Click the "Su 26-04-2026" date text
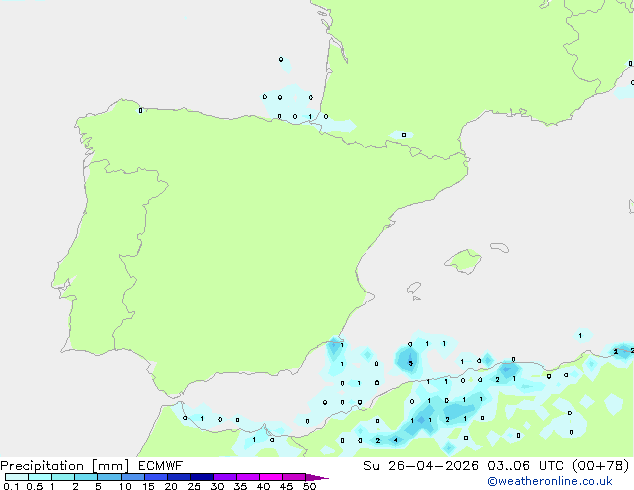634x490 pixels. (421, 466)
